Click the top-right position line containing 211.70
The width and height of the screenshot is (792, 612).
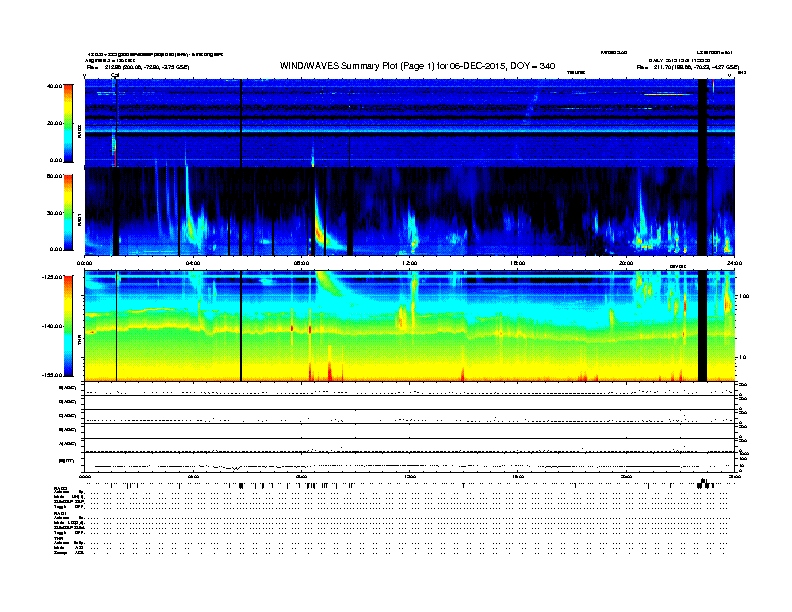(688, 67)
